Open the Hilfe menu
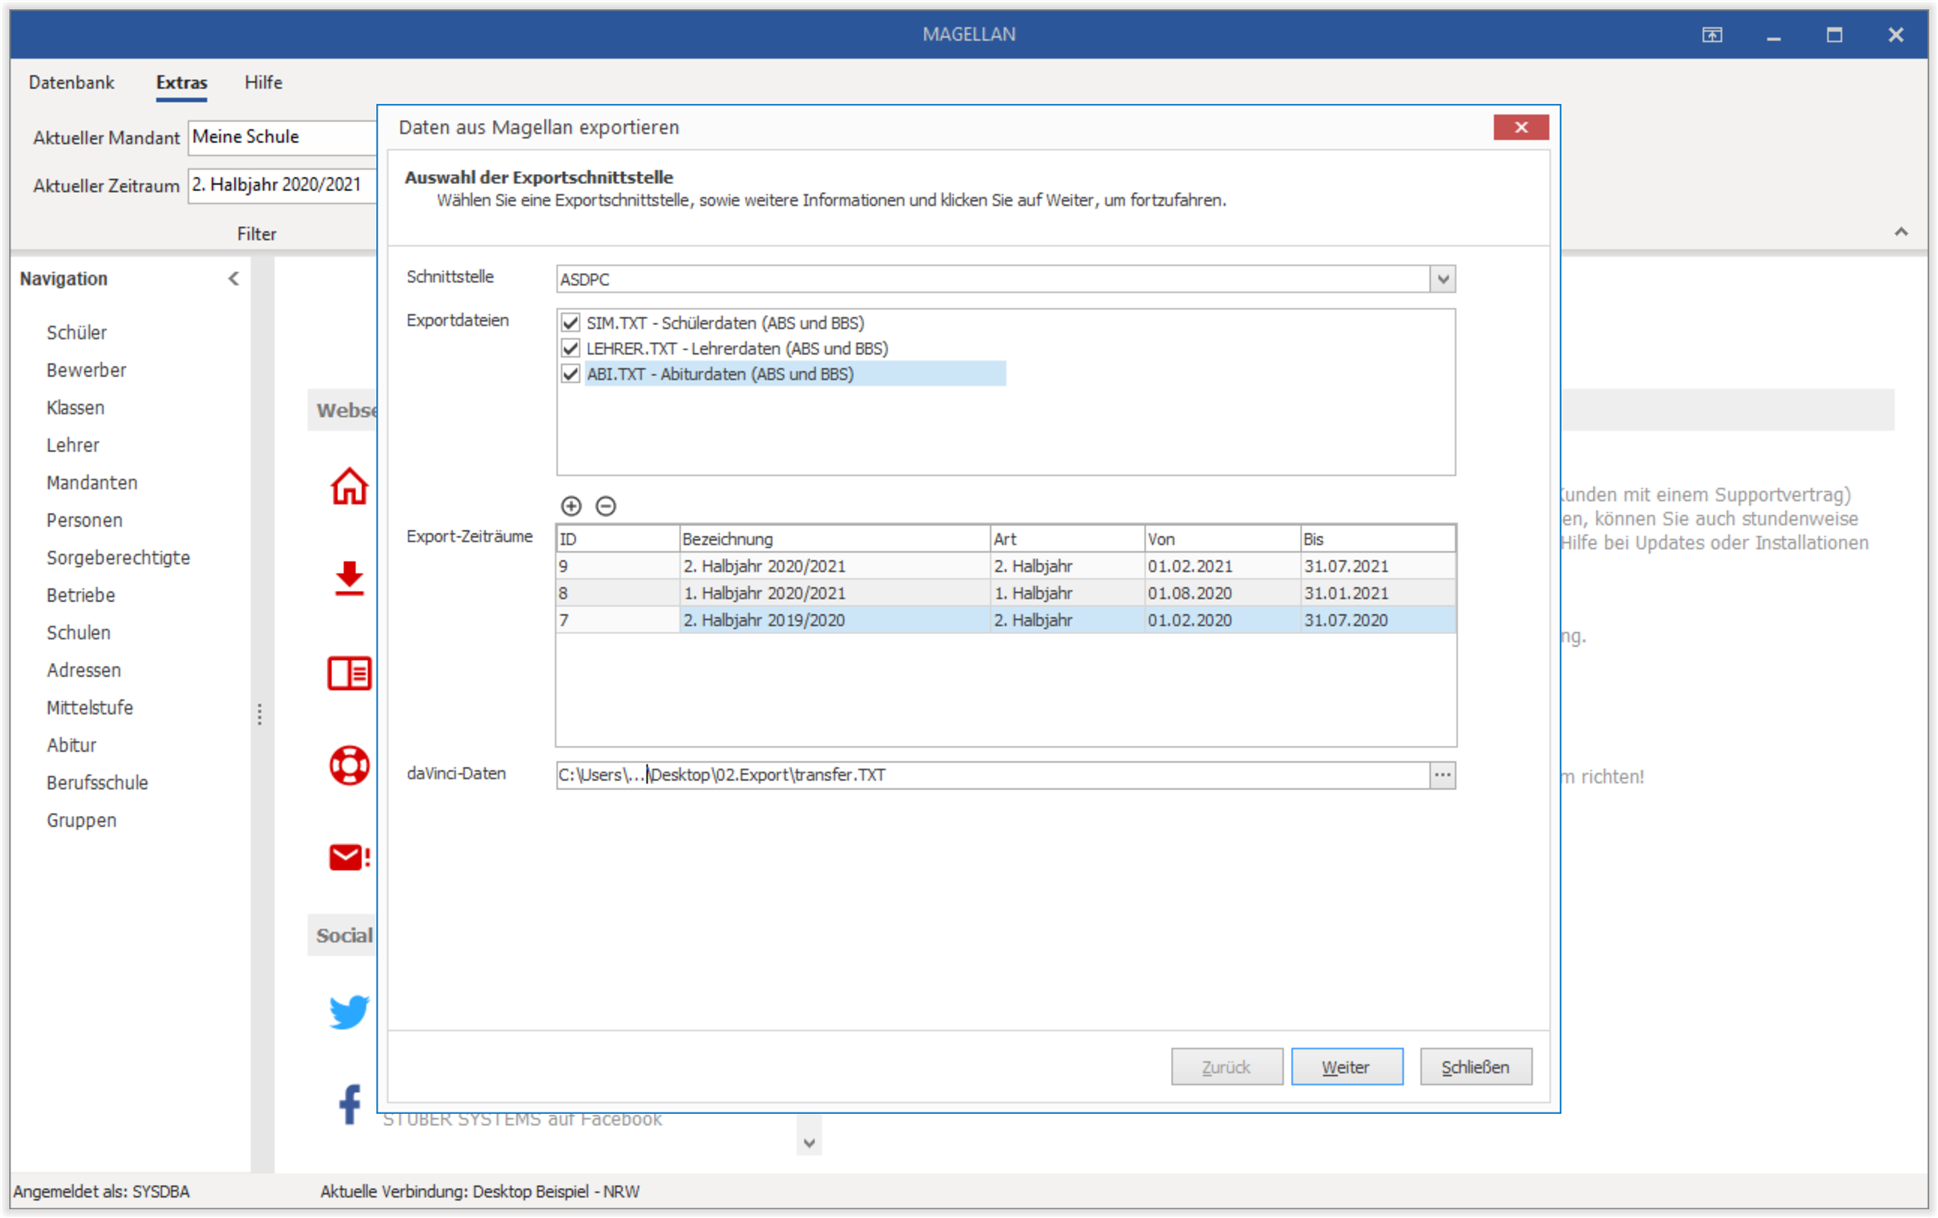1938x1218 pixels. coord(263,83)
